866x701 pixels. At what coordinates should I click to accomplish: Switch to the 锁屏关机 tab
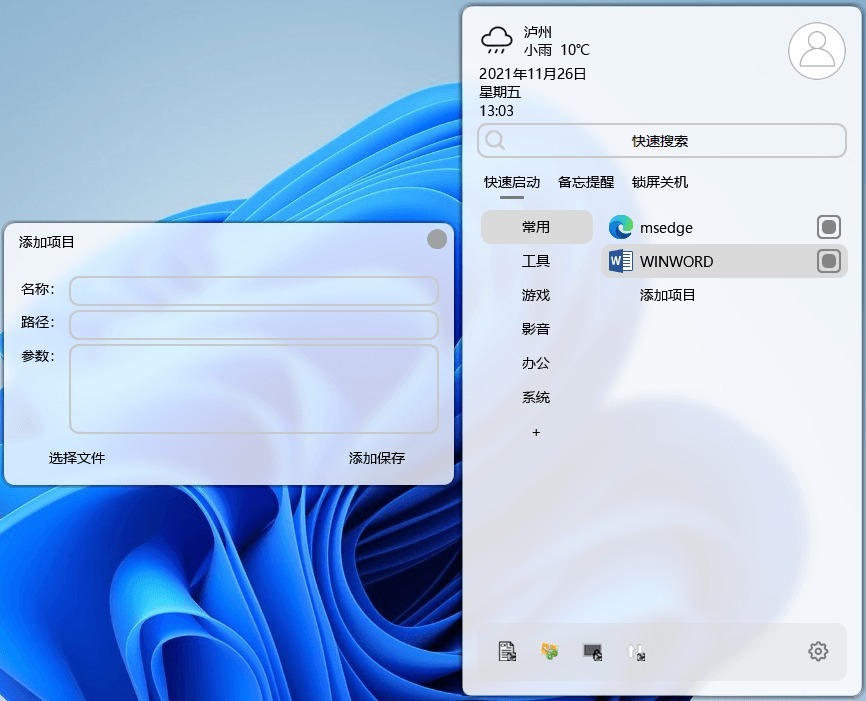[660, 182]
